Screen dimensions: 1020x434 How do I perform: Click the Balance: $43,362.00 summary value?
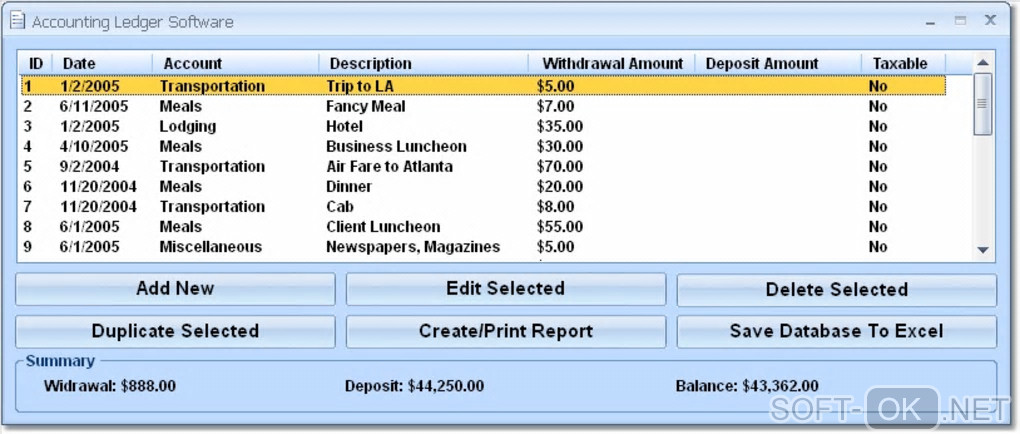pyautogui.click(x=747, y=386)
